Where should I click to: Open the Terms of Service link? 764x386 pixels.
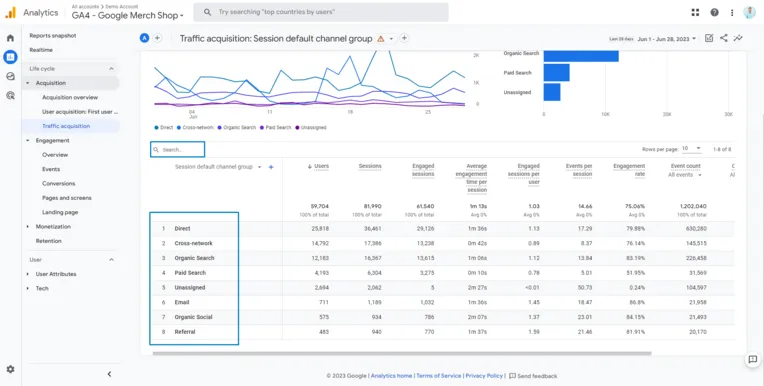(439, 376)
